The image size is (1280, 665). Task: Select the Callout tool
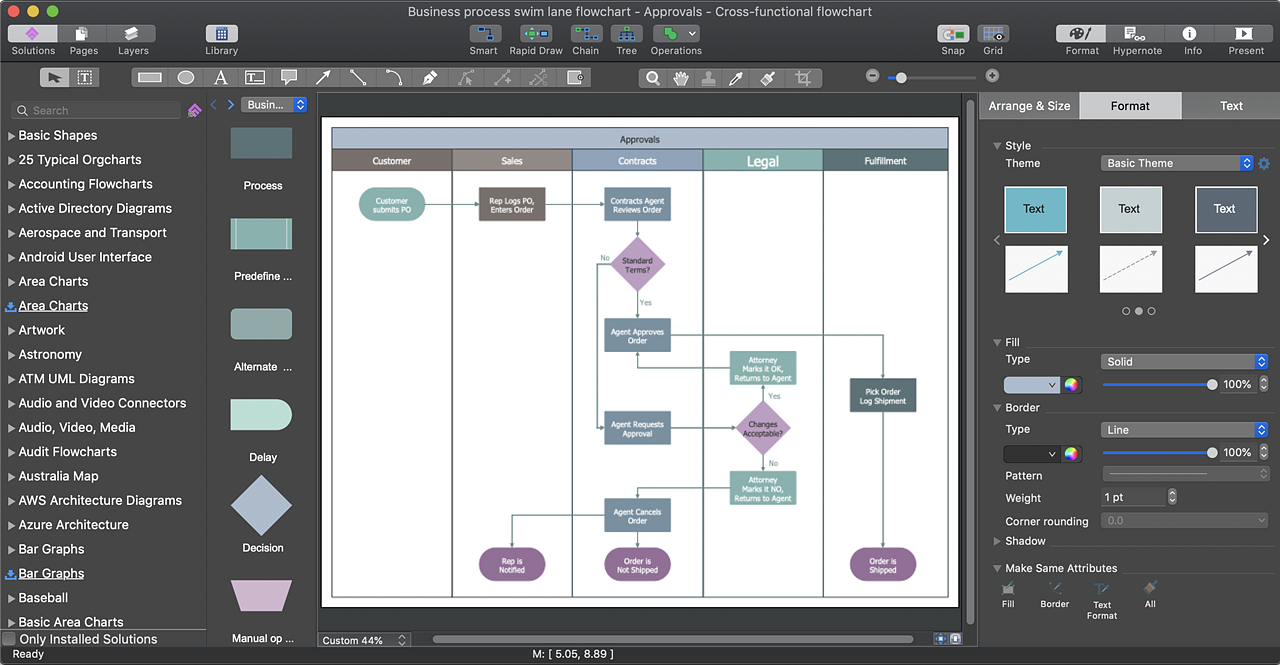(289, 77)
